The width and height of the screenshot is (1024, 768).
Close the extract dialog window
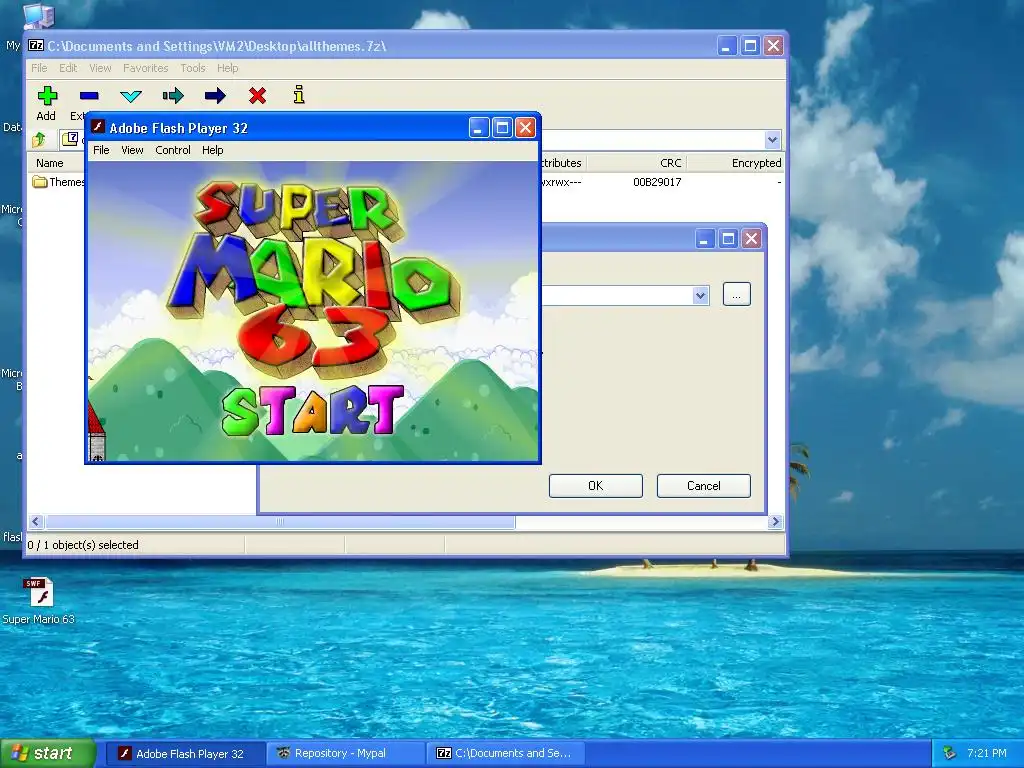pos(752,239)
